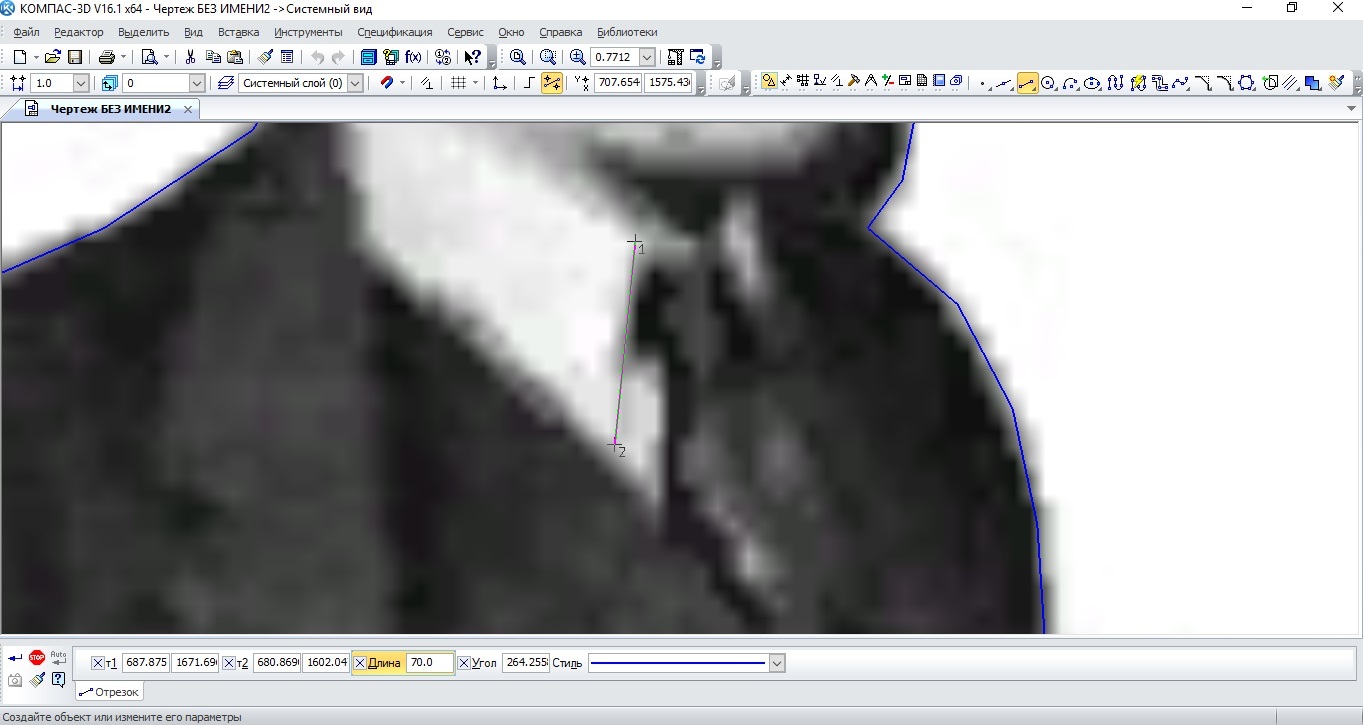1363x725 pixels.
Task: Click the scissors Cut icon
Action: click(x=190, y=57)
